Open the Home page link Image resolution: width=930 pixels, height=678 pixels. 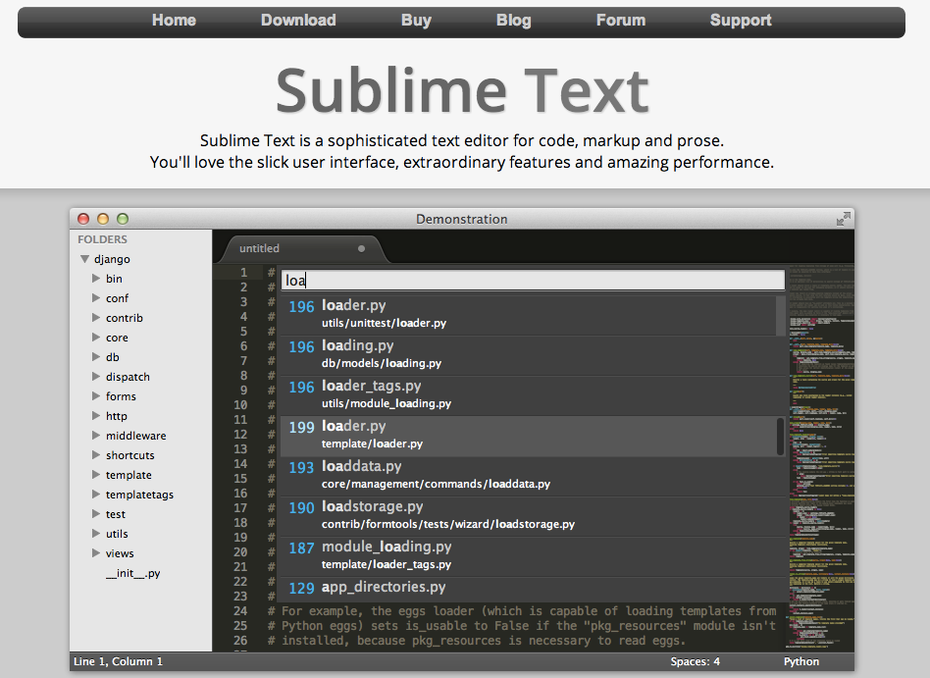pyautogui.click(x=174, y=20)
